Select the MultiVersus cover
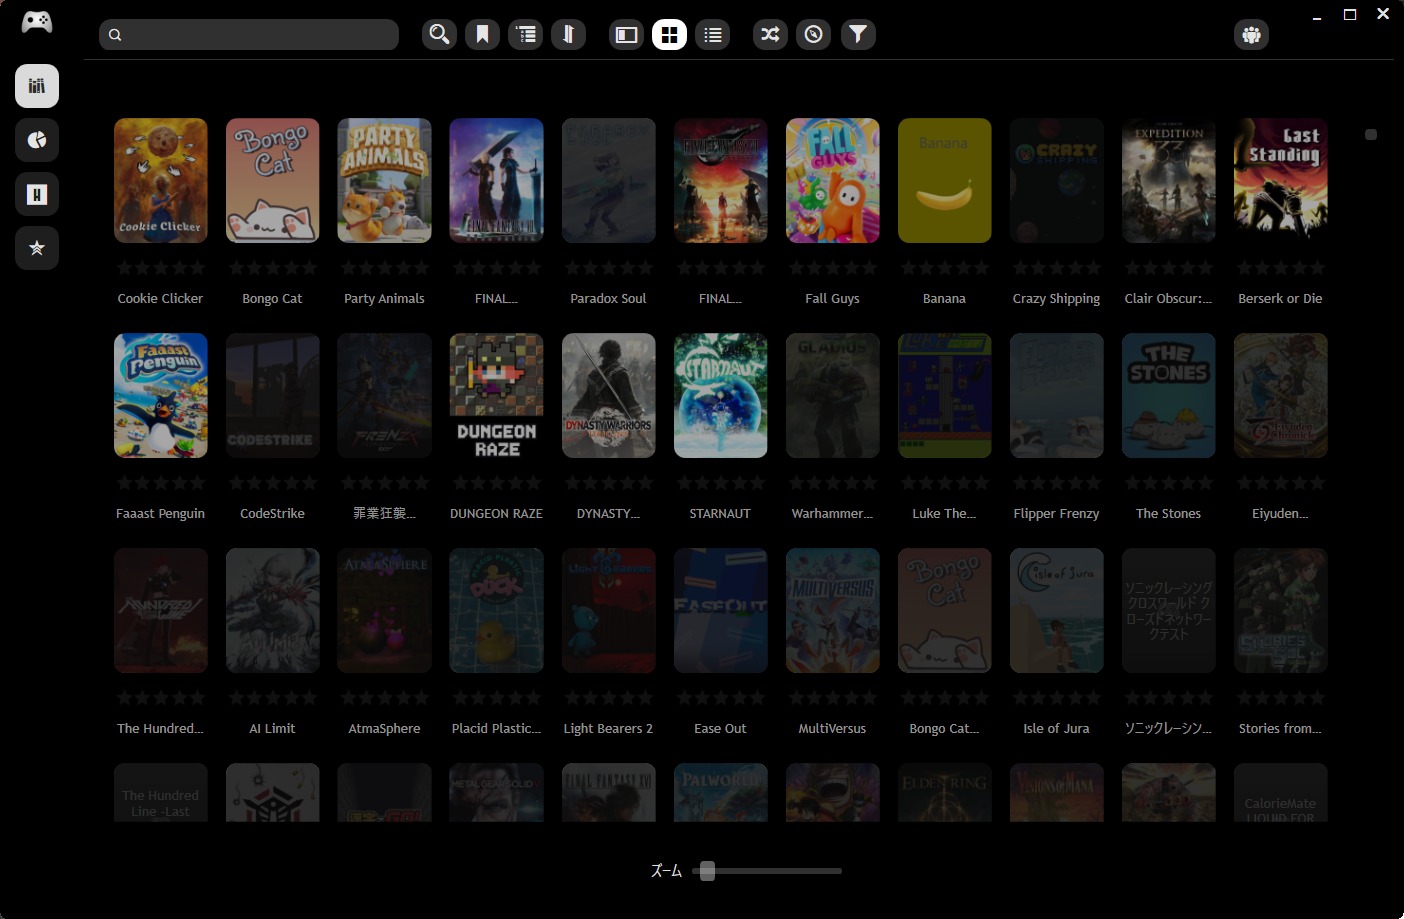The image size is (1404, 919). [x=832, y=611]
